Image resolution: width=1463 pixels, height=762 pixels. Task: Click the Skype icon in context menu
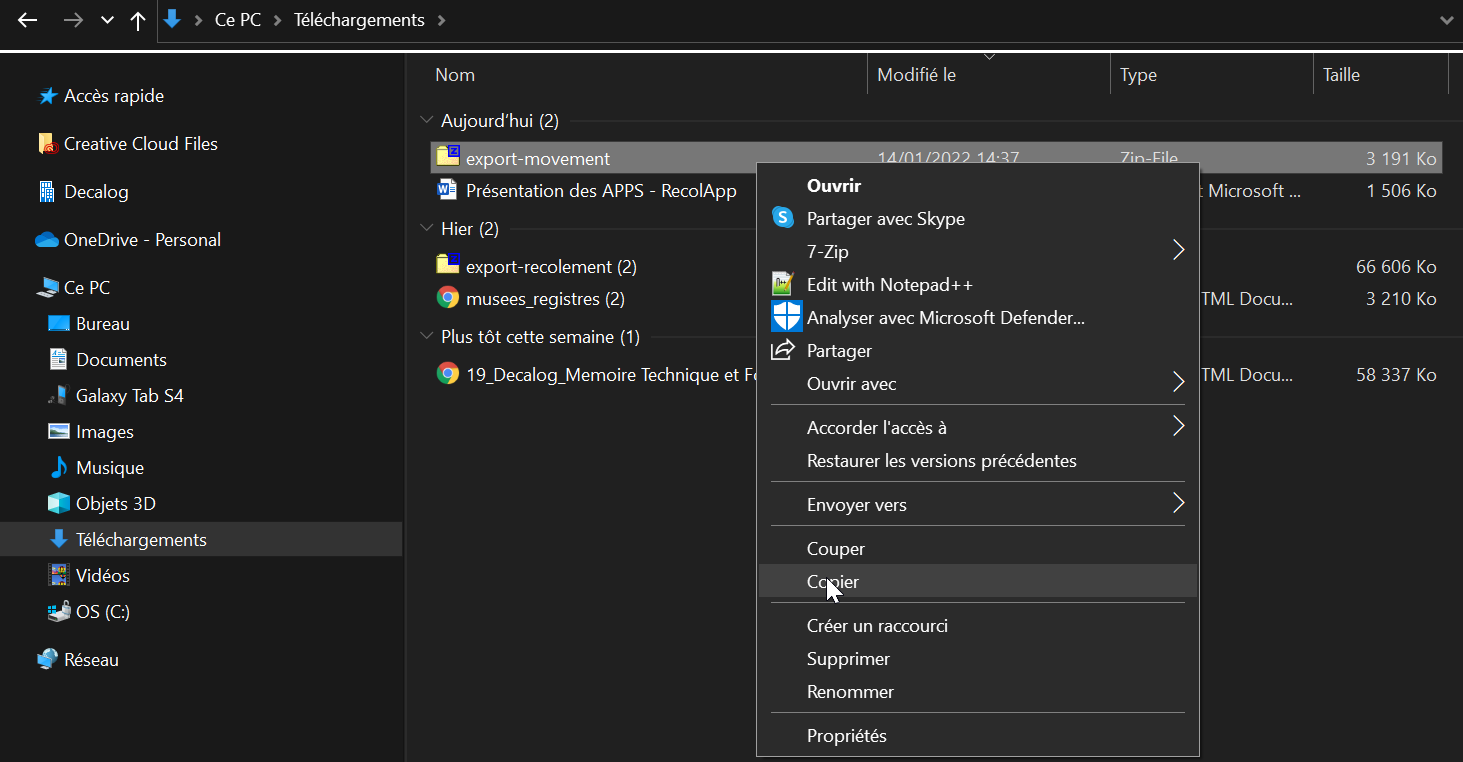pyautogui.click(x=782, y=218)
